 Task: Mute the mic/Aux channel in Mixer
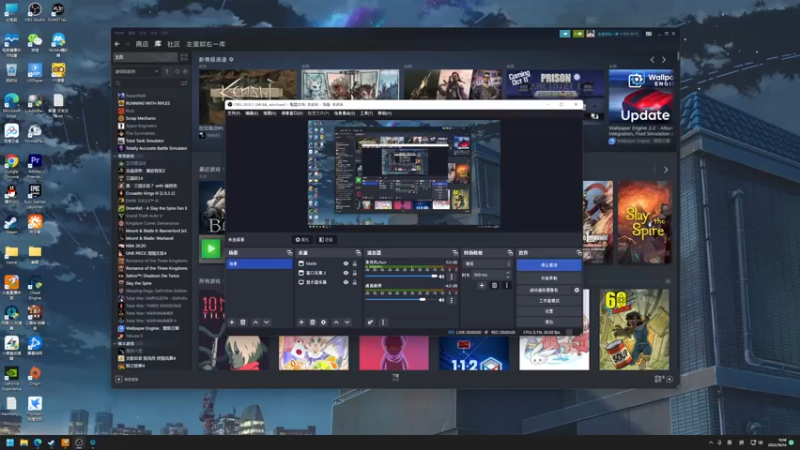pyautogui.click(x=441, y=277)
